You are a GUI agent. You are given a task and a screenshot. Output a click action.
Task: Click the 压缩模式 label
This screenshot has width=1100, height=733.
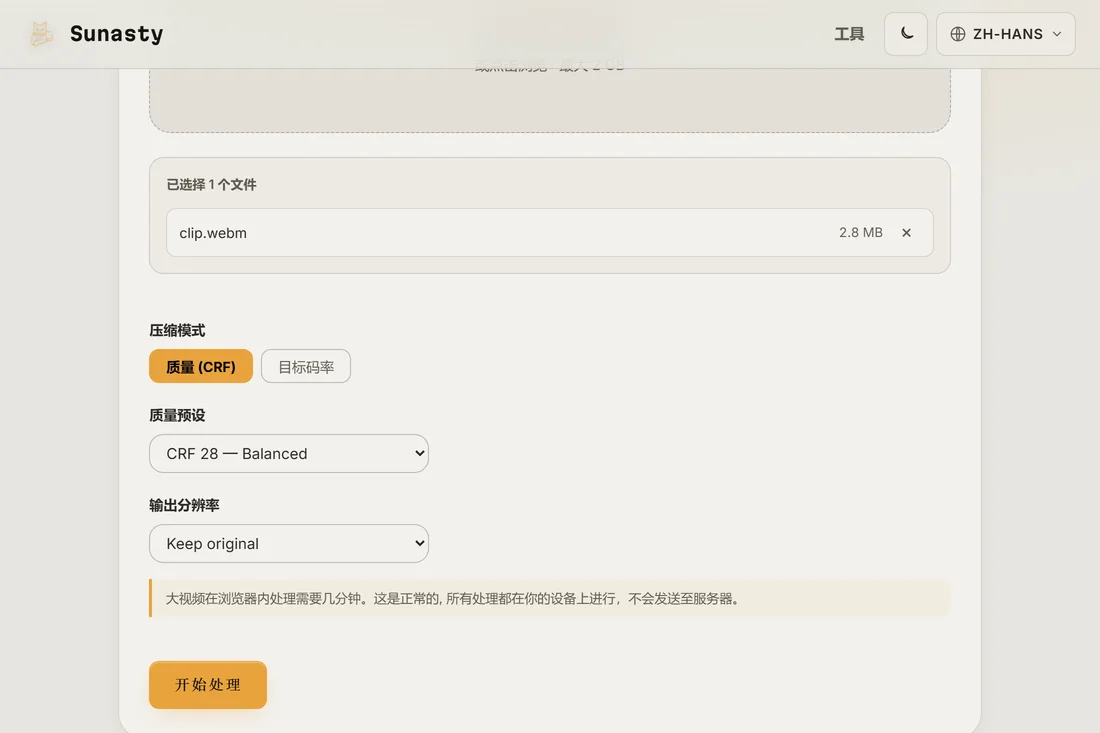[177, 330]
